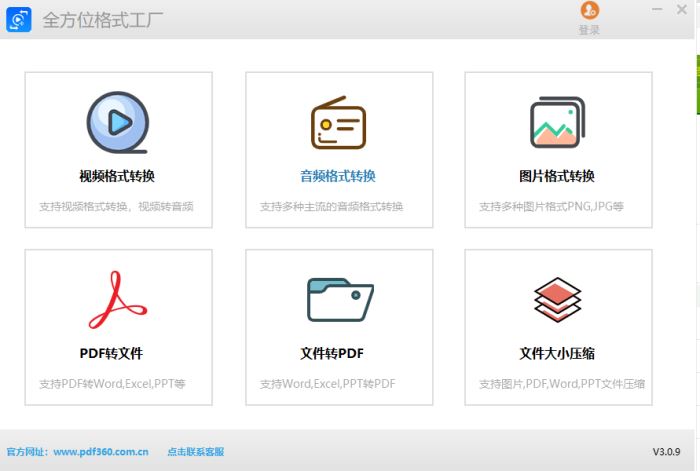Click description 支持视频格式转换，视频转音频

(116, 206)
